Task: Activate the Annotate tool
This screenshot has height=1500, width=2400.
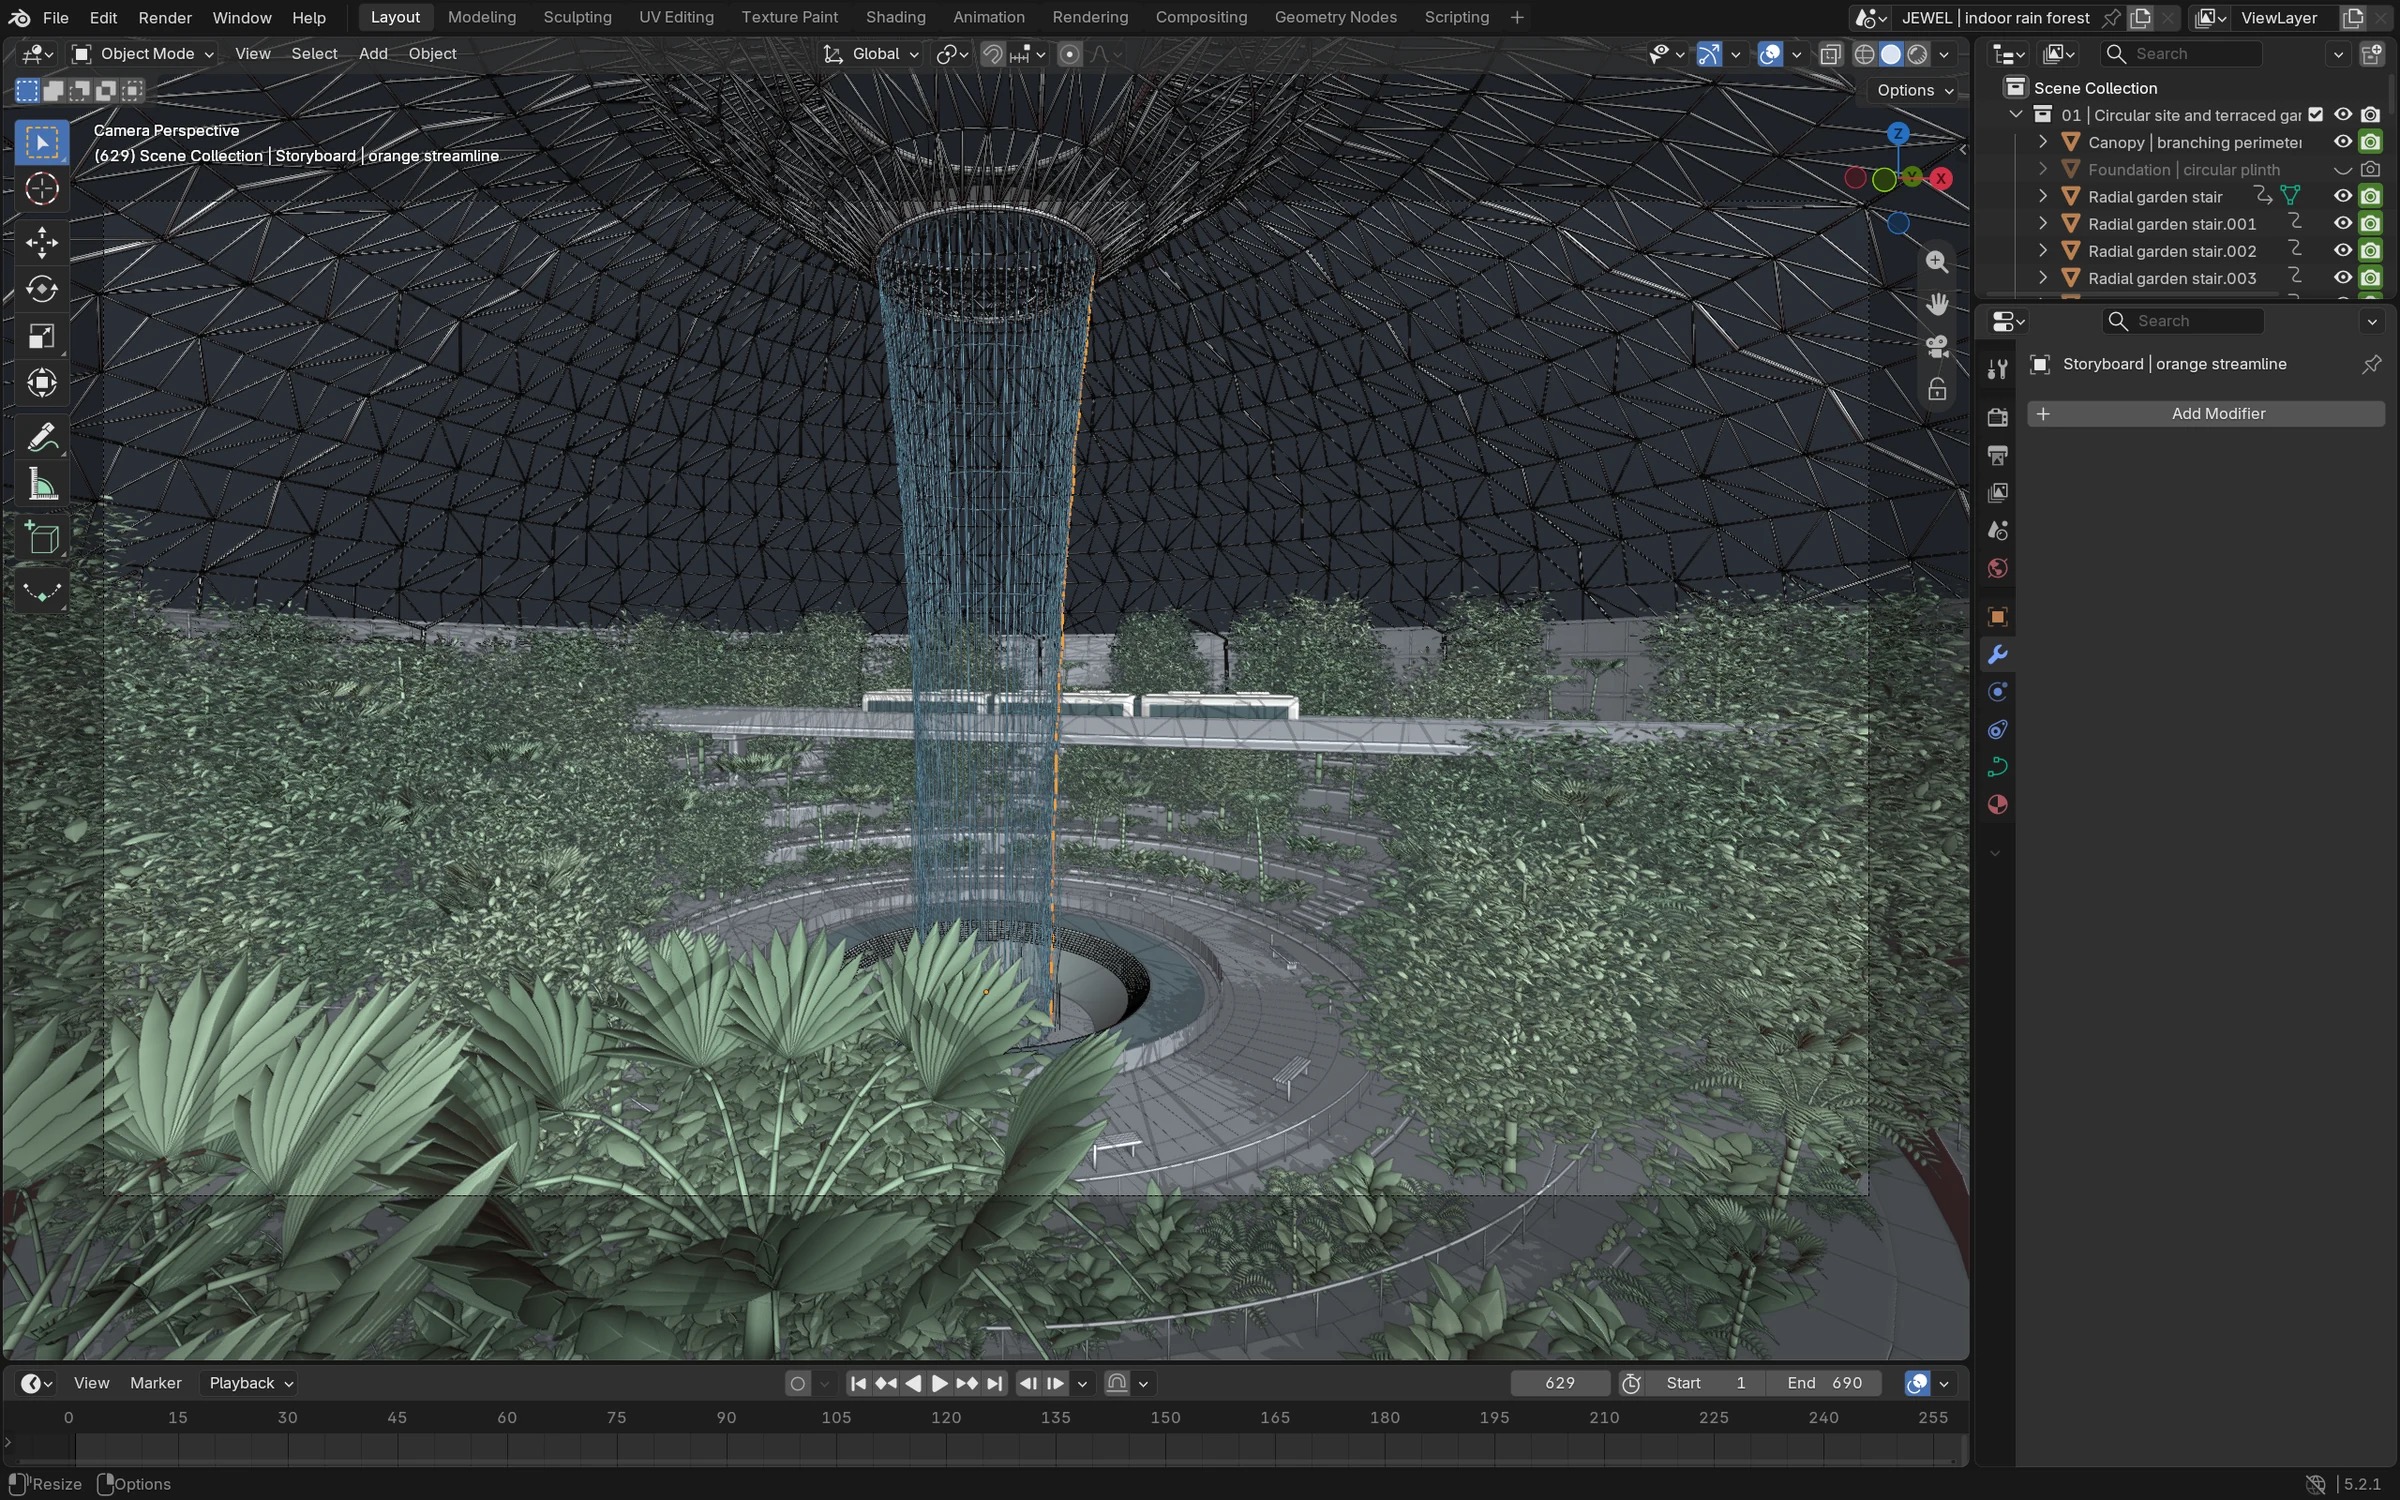Action: (x=41, y=438)
